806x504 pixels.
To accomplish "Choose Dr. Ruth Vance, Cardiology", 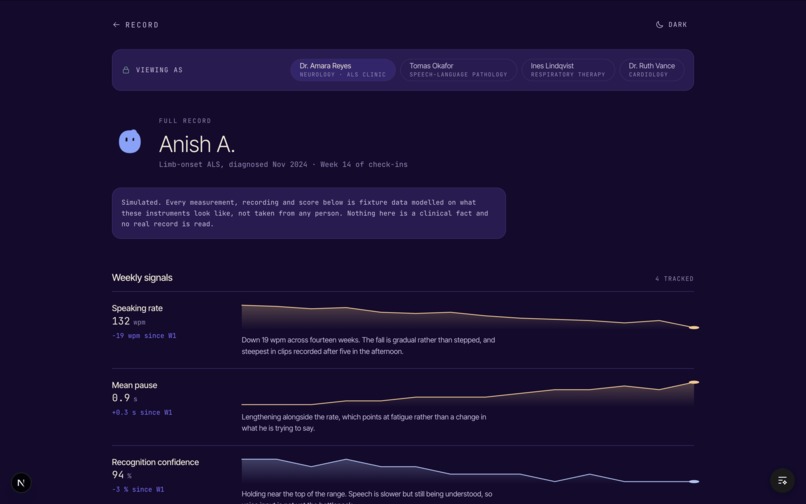I will pyautogui.click(x=651, y=70).
